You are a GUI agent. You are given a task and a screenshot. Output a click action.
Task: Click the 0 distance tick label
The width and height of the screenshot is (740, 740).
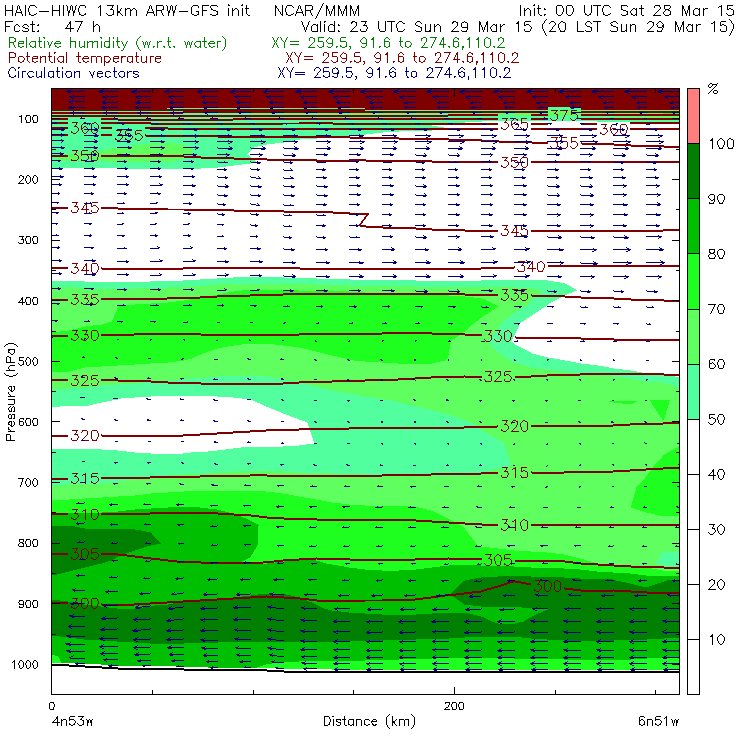pos(51,706)
